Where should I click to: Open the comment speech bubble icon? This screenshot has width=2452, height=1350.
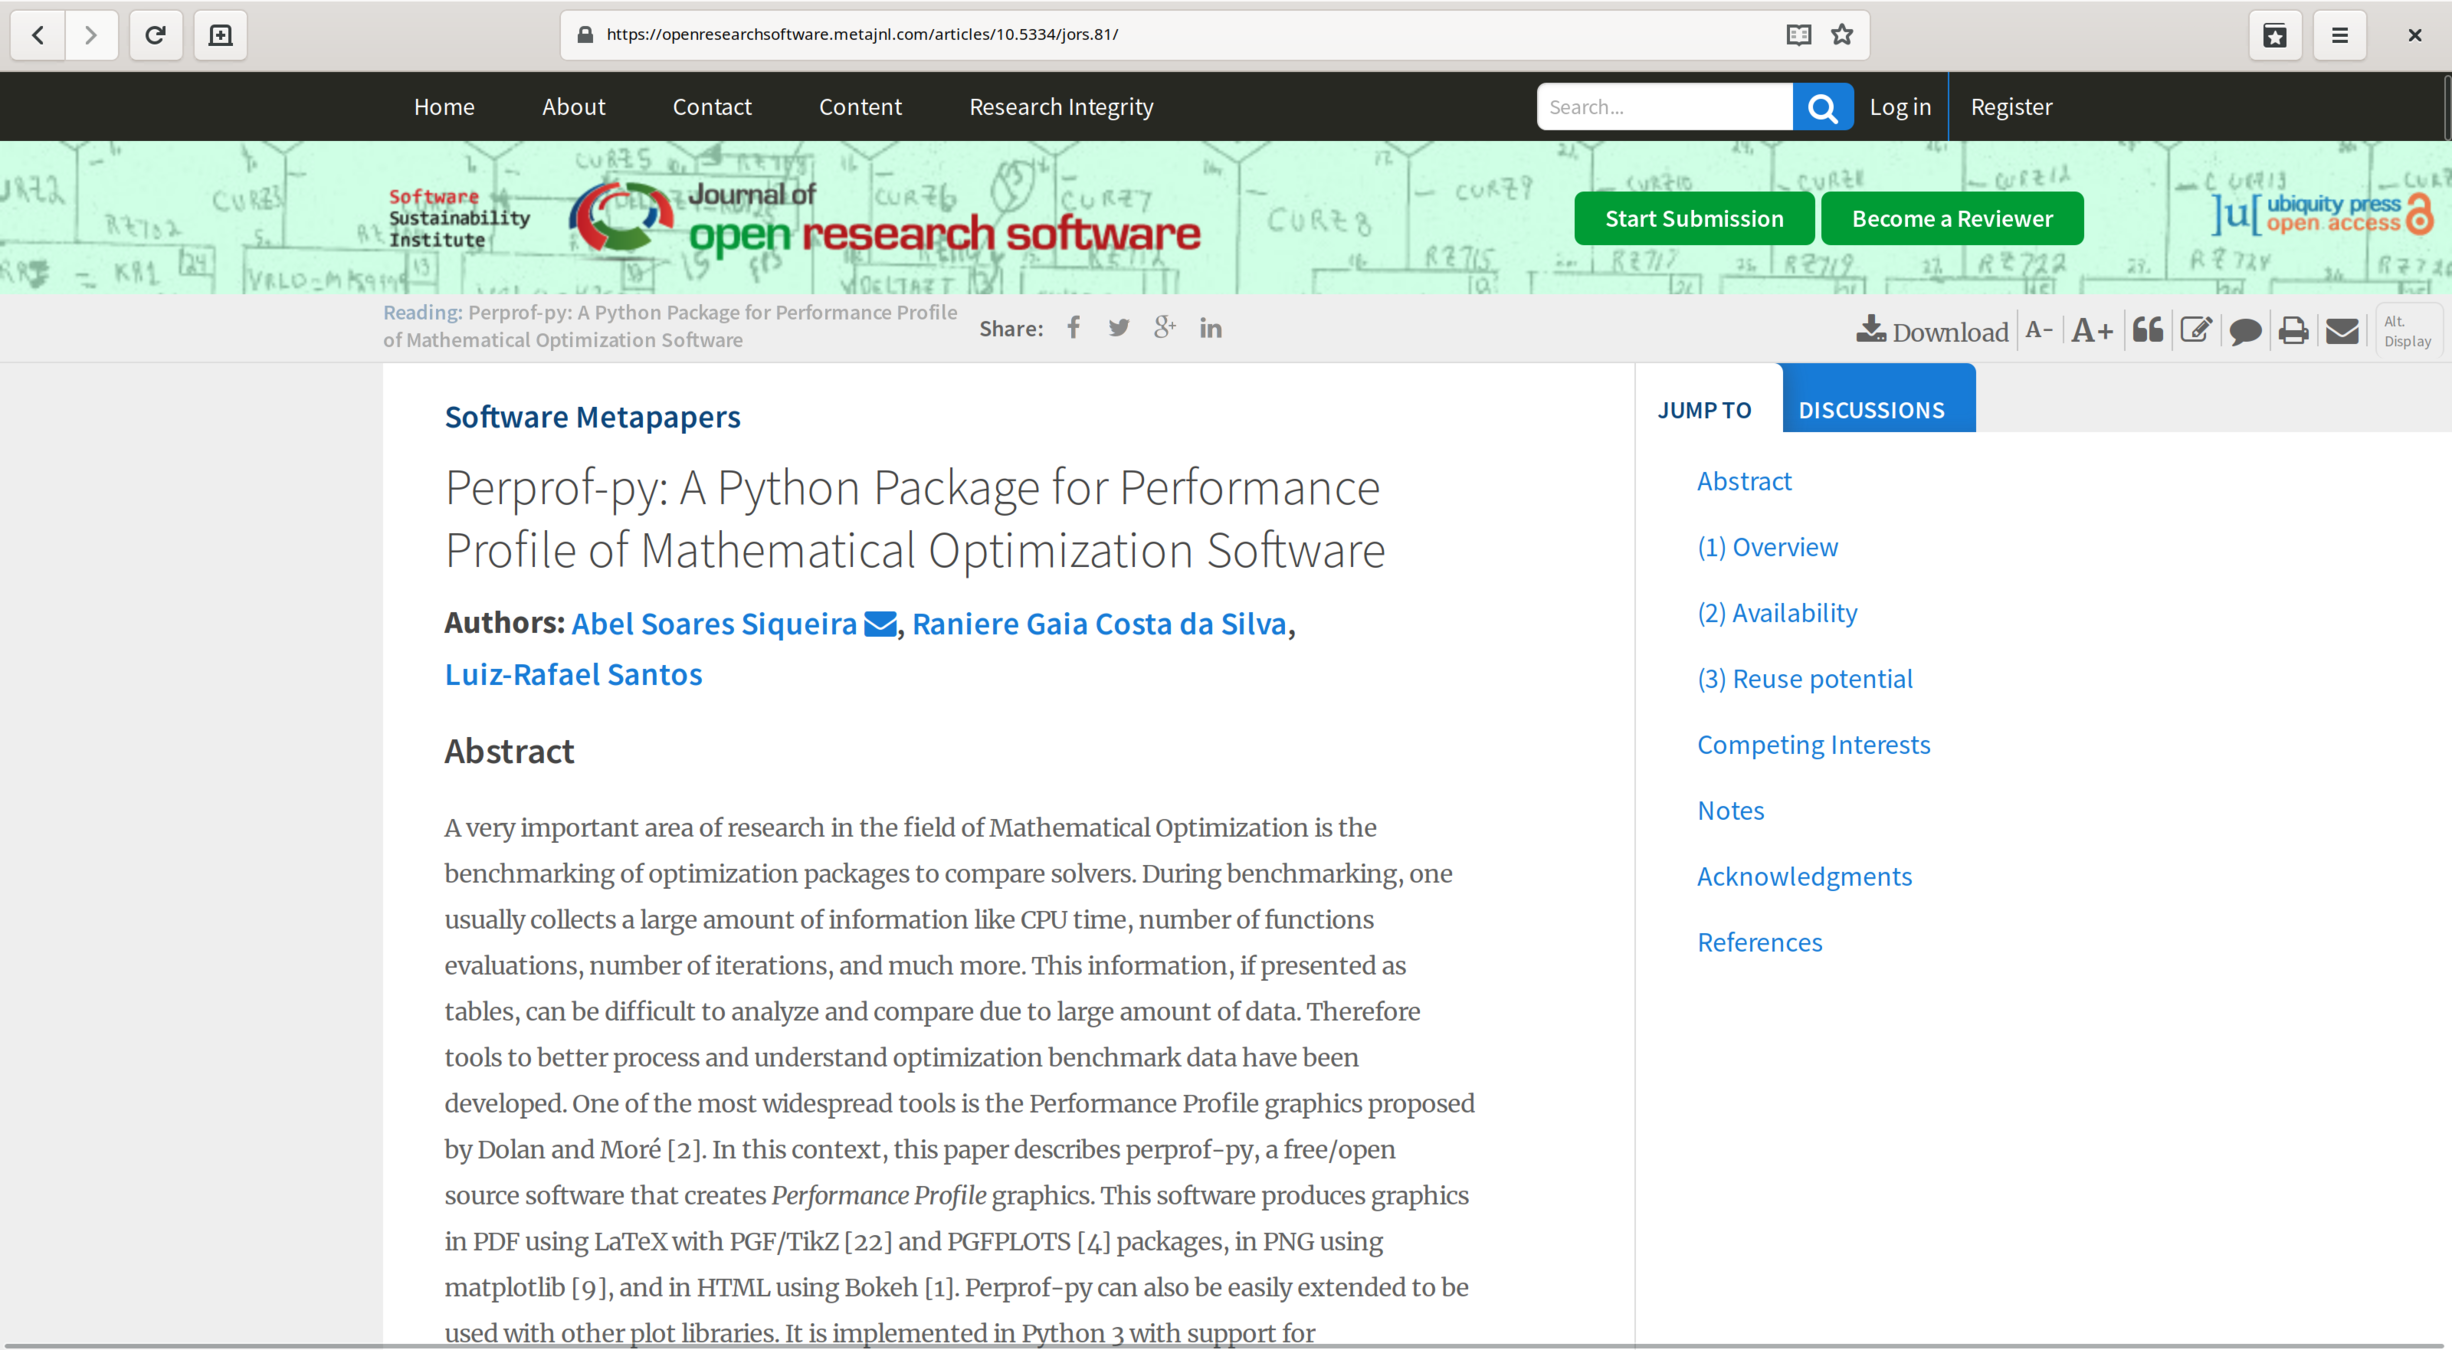[2245, 330]
